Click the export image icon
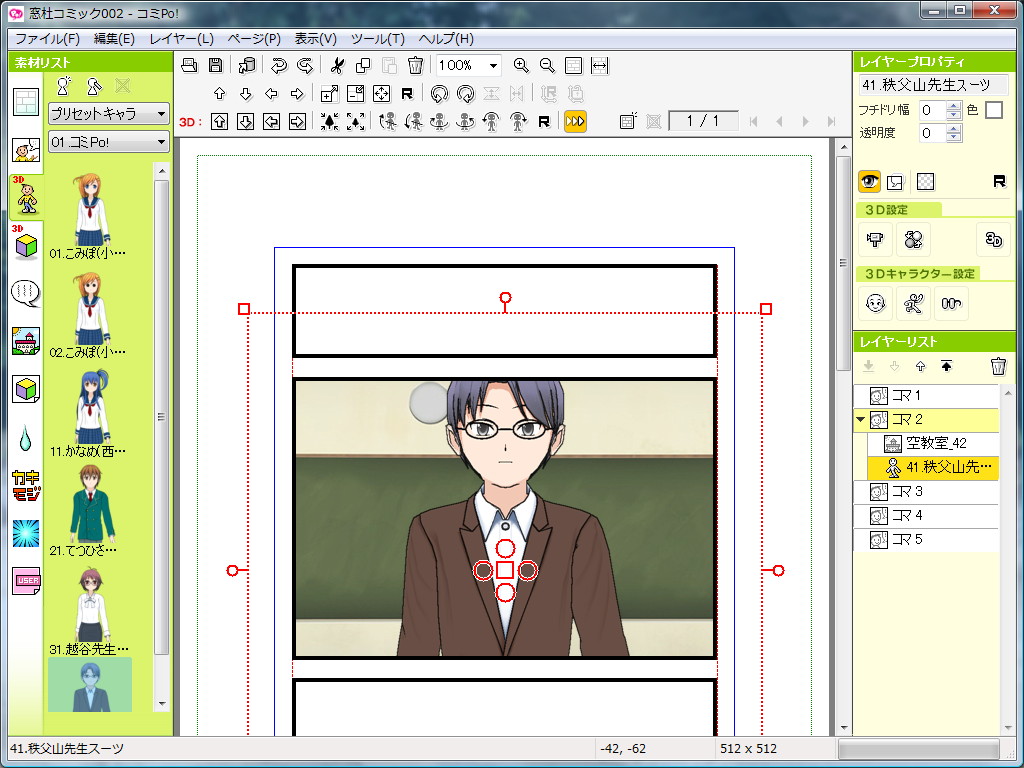 [247, 65]
